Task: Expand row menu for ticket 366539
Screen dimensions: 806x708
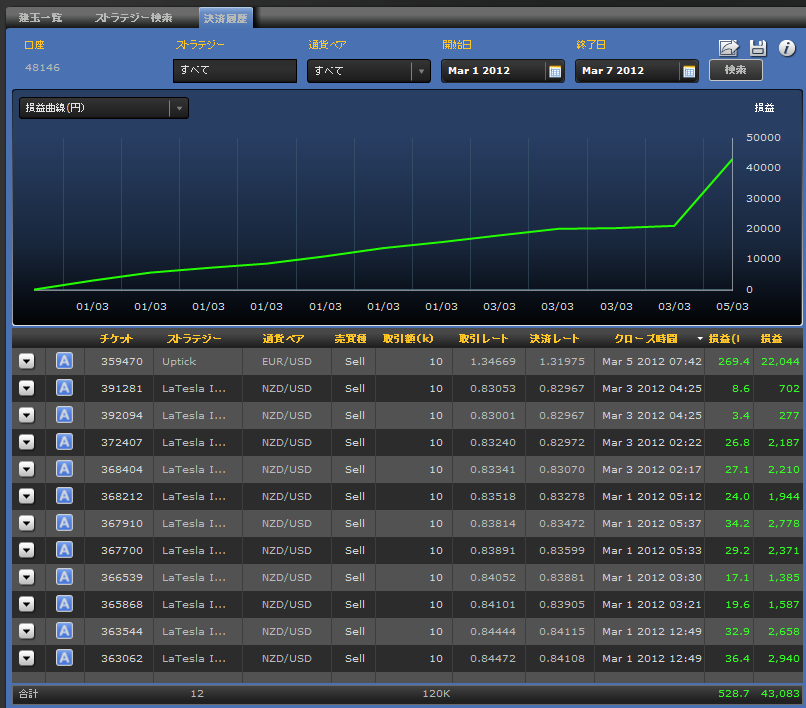Action: tap(27, 577)
